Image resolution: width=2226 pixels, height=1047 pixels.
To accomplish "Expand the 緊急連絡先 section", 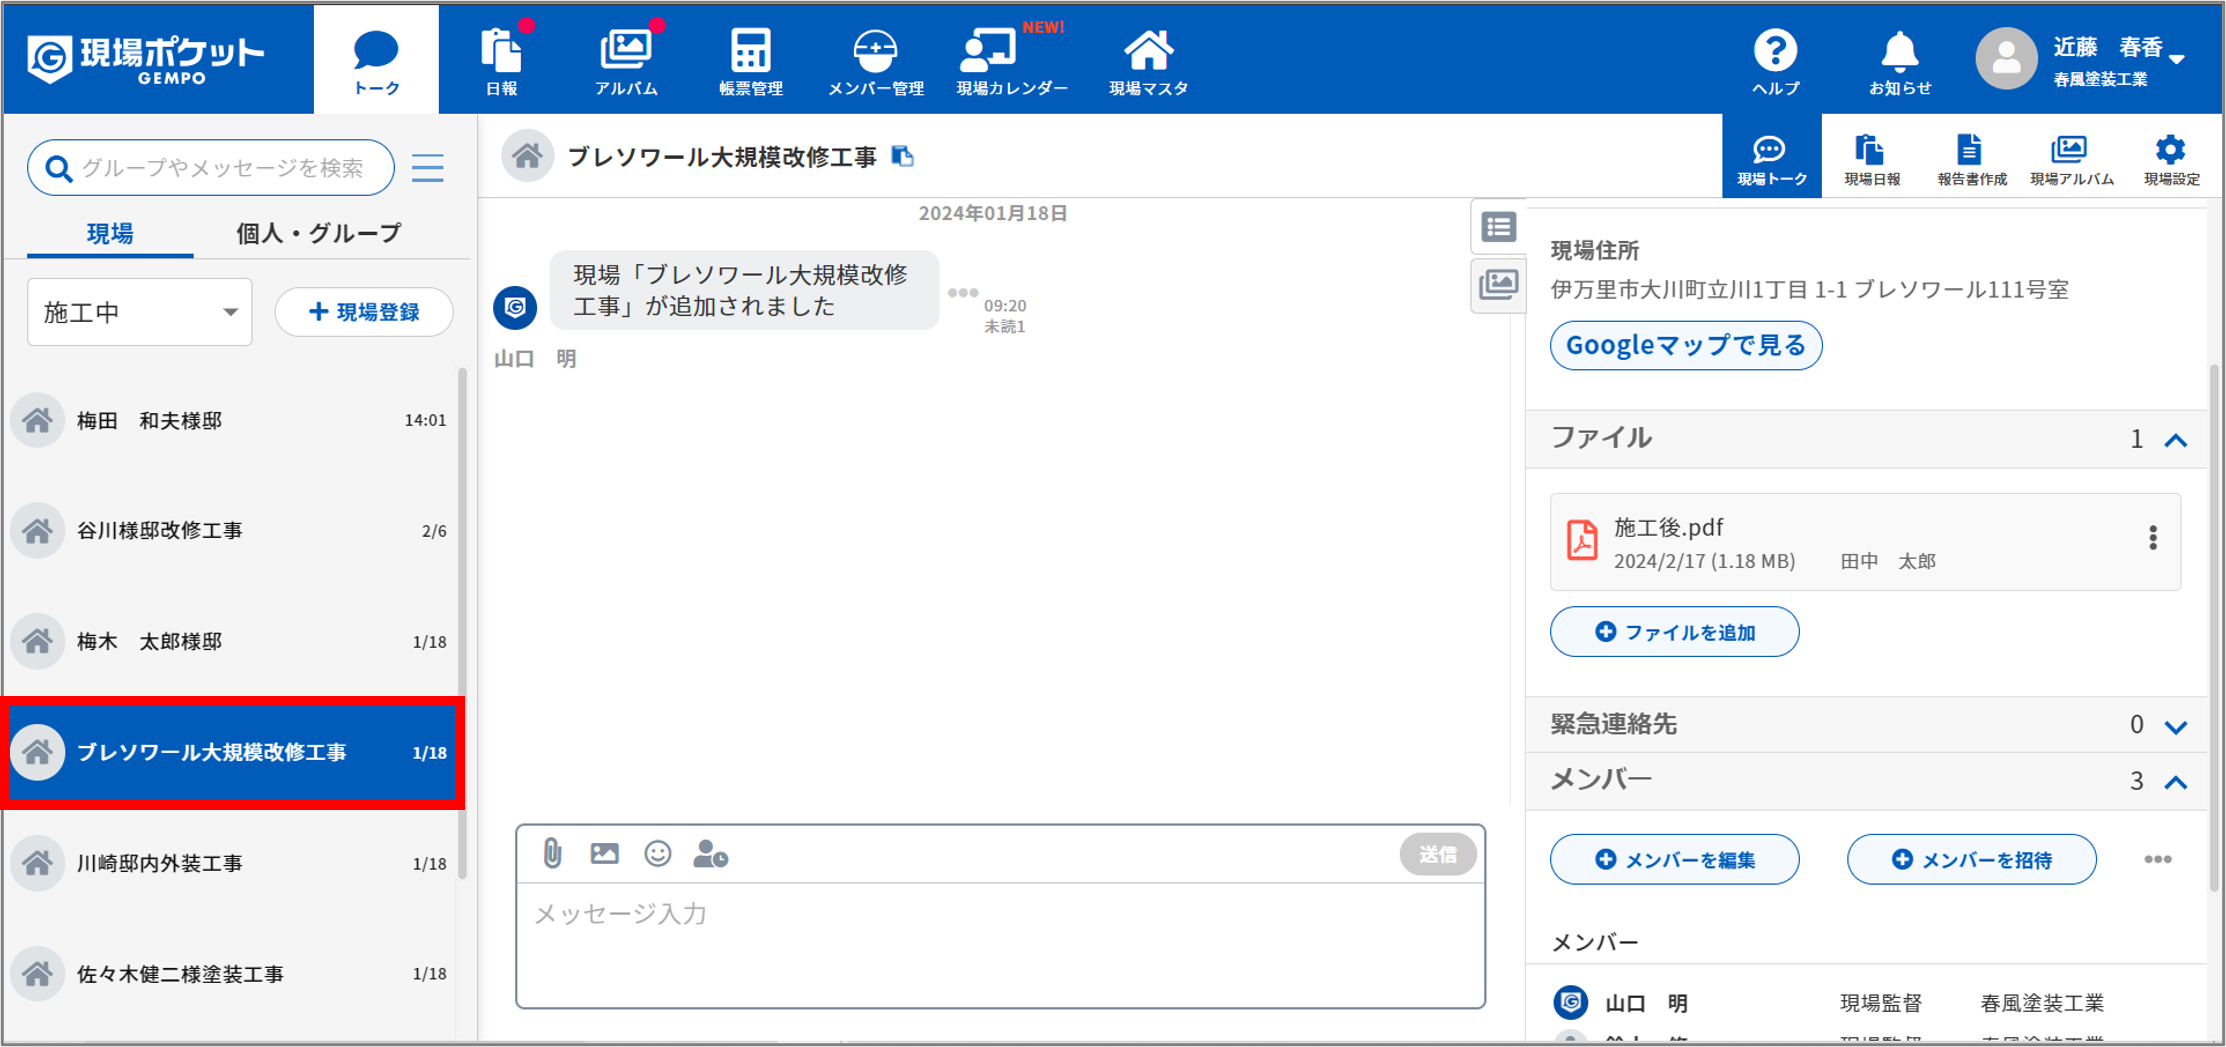I will [2176, 726].
